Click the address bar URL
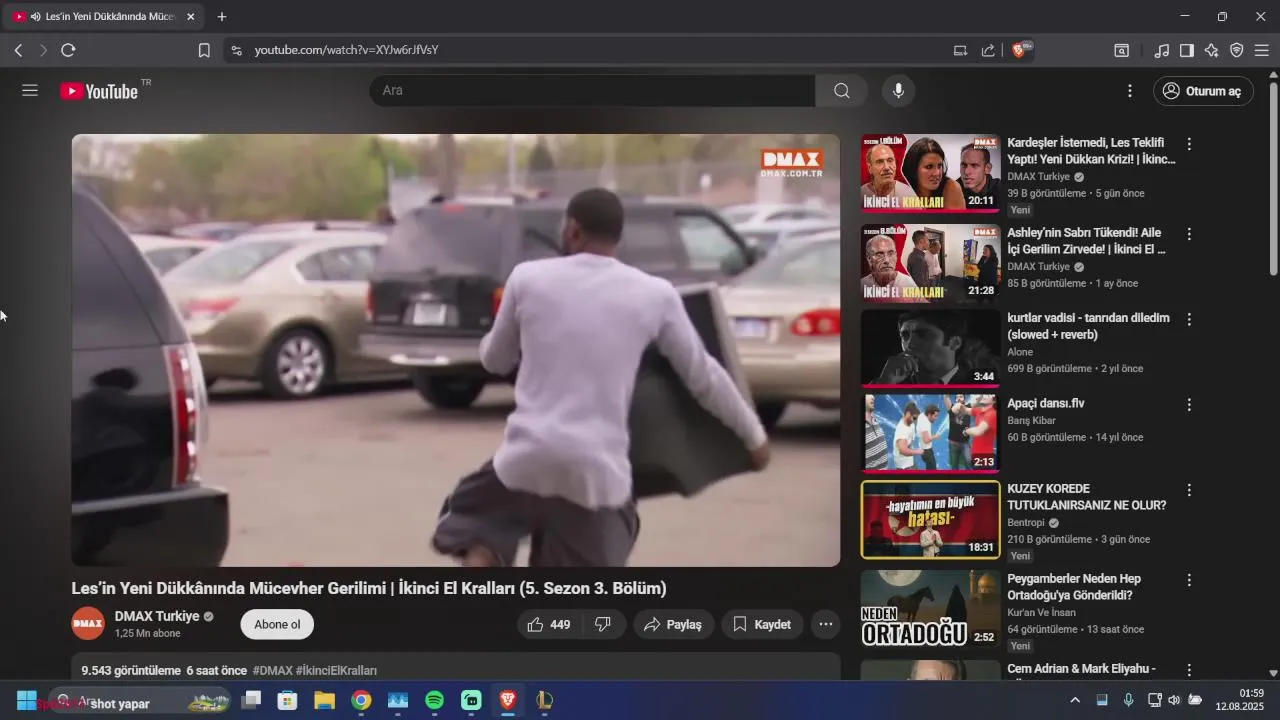The image size is (1280, 720). coord(346,50)
